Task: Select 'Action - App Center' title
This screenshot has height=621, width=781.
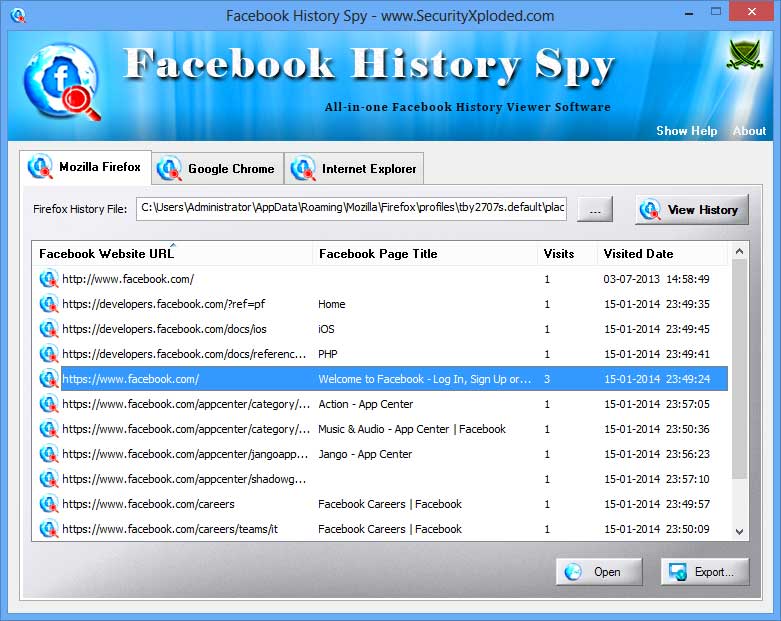Action: (366, 404)
